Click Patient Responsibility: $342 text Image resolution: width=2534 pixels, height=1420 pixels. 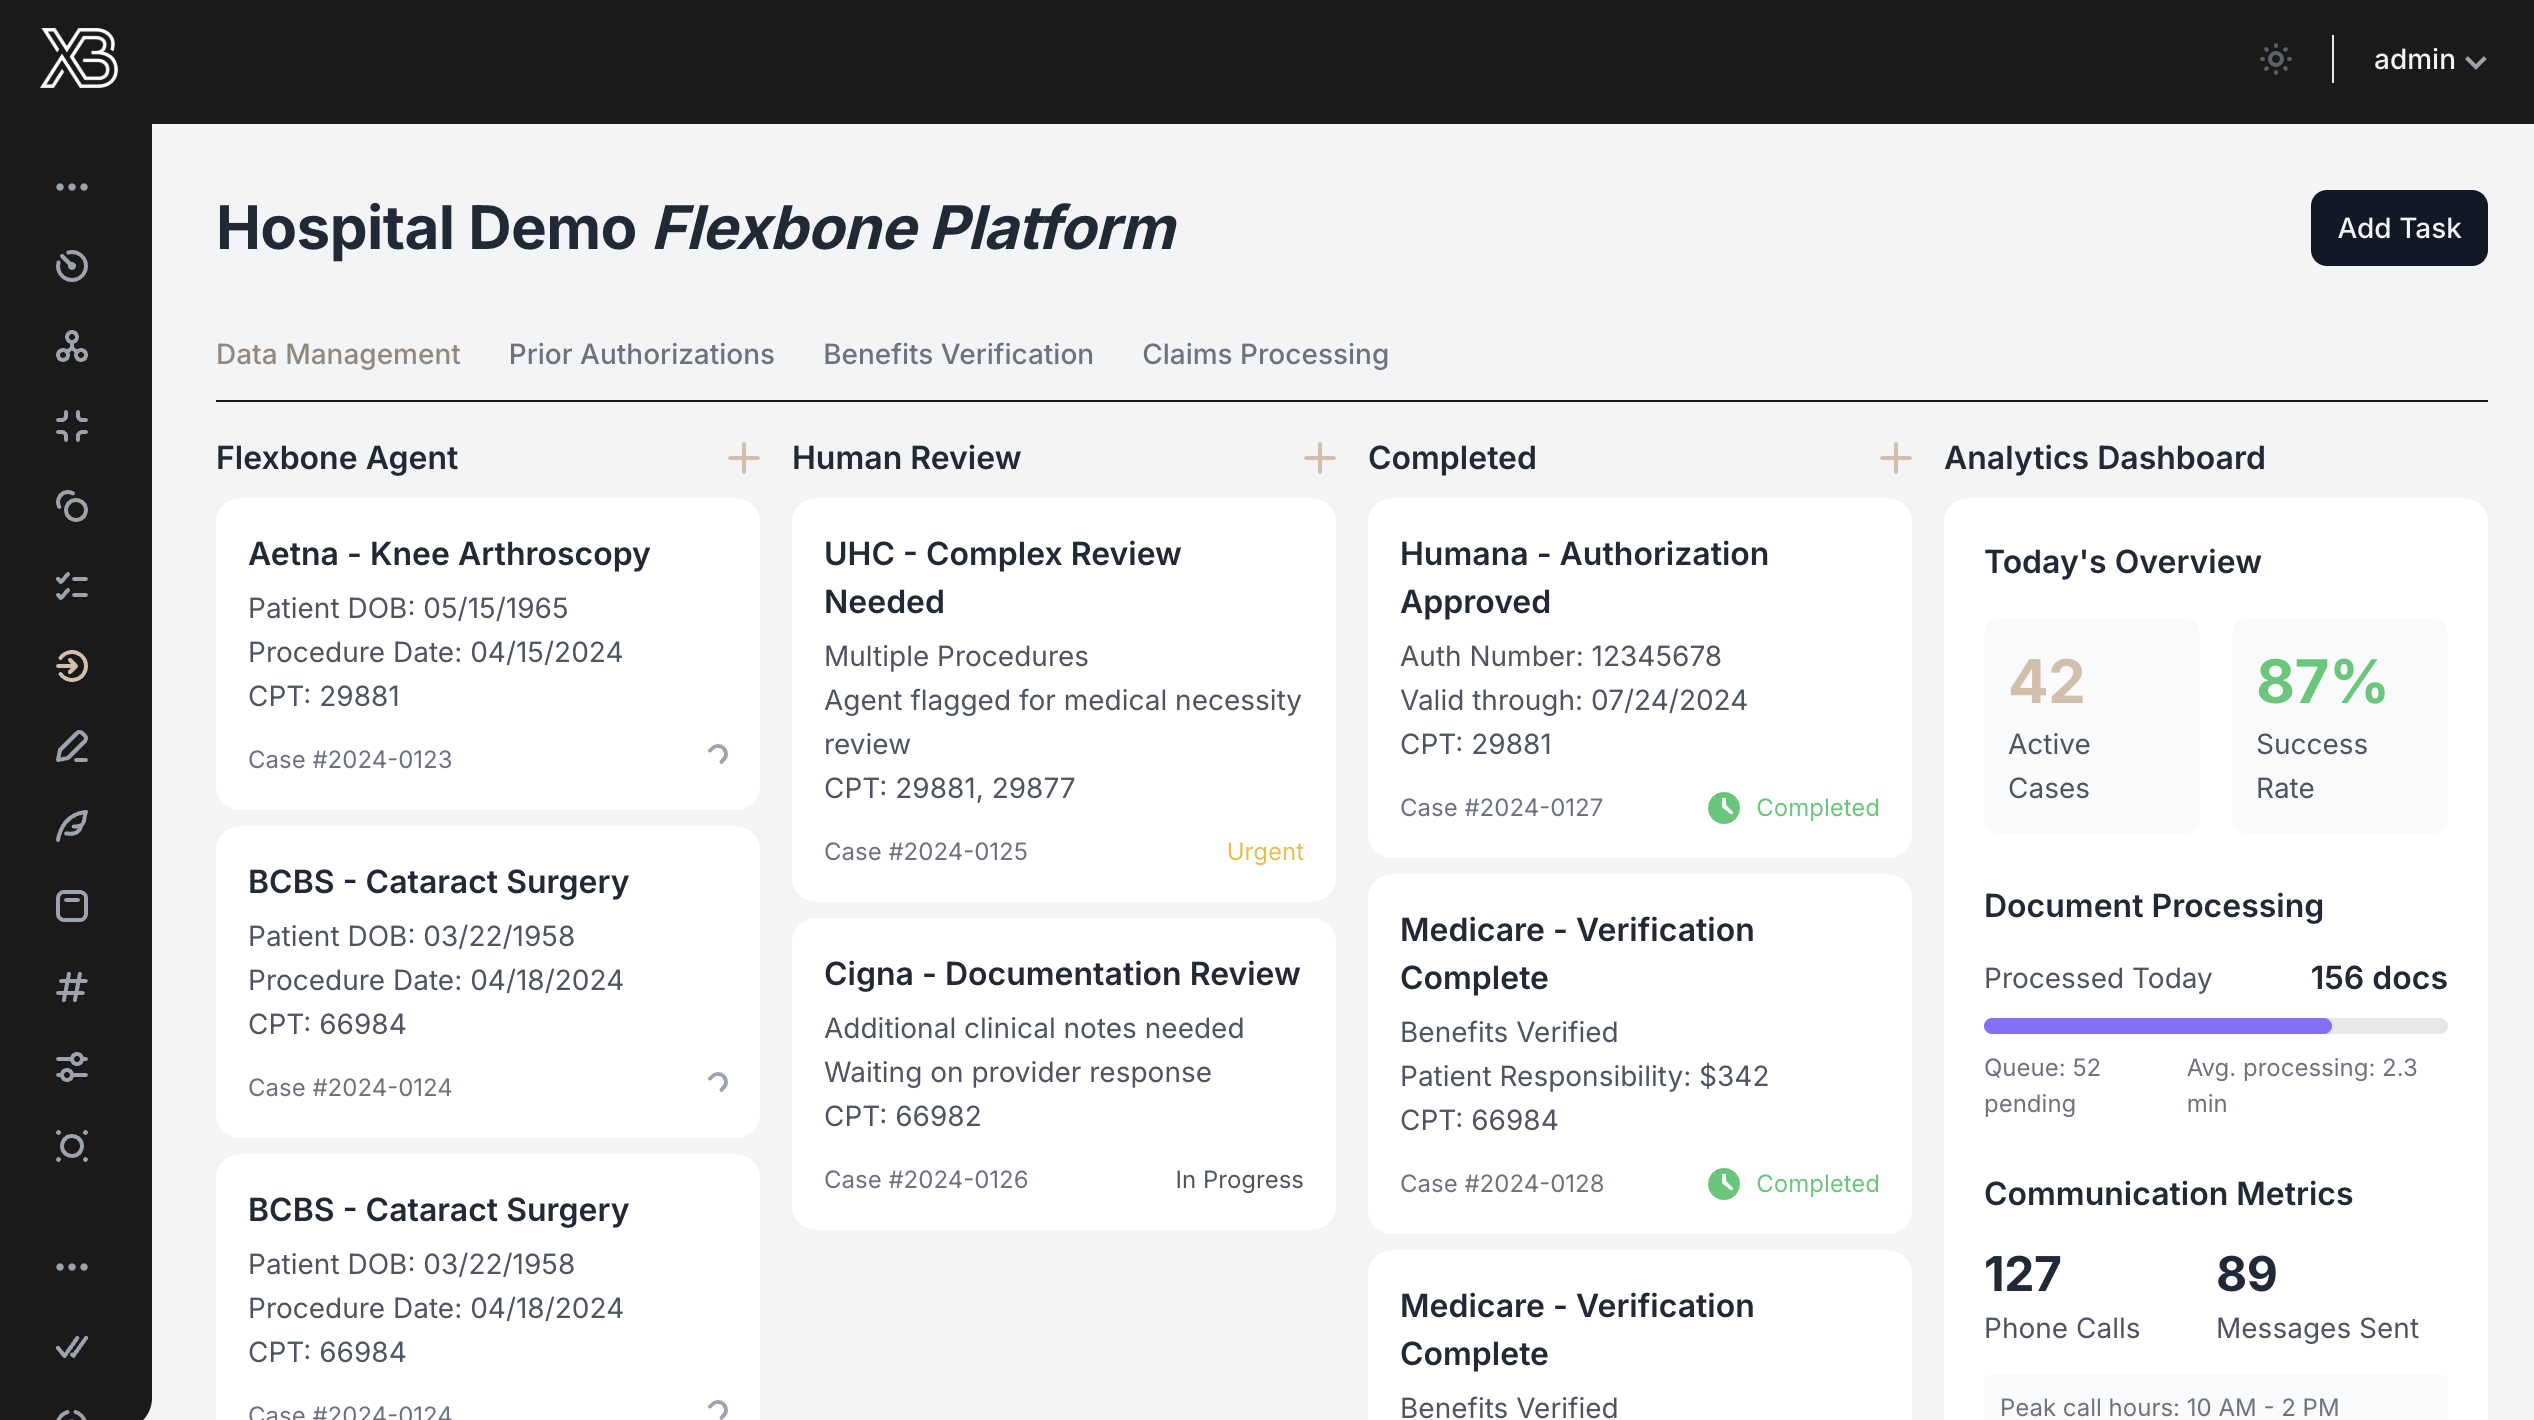[x=1584, y=1076]
